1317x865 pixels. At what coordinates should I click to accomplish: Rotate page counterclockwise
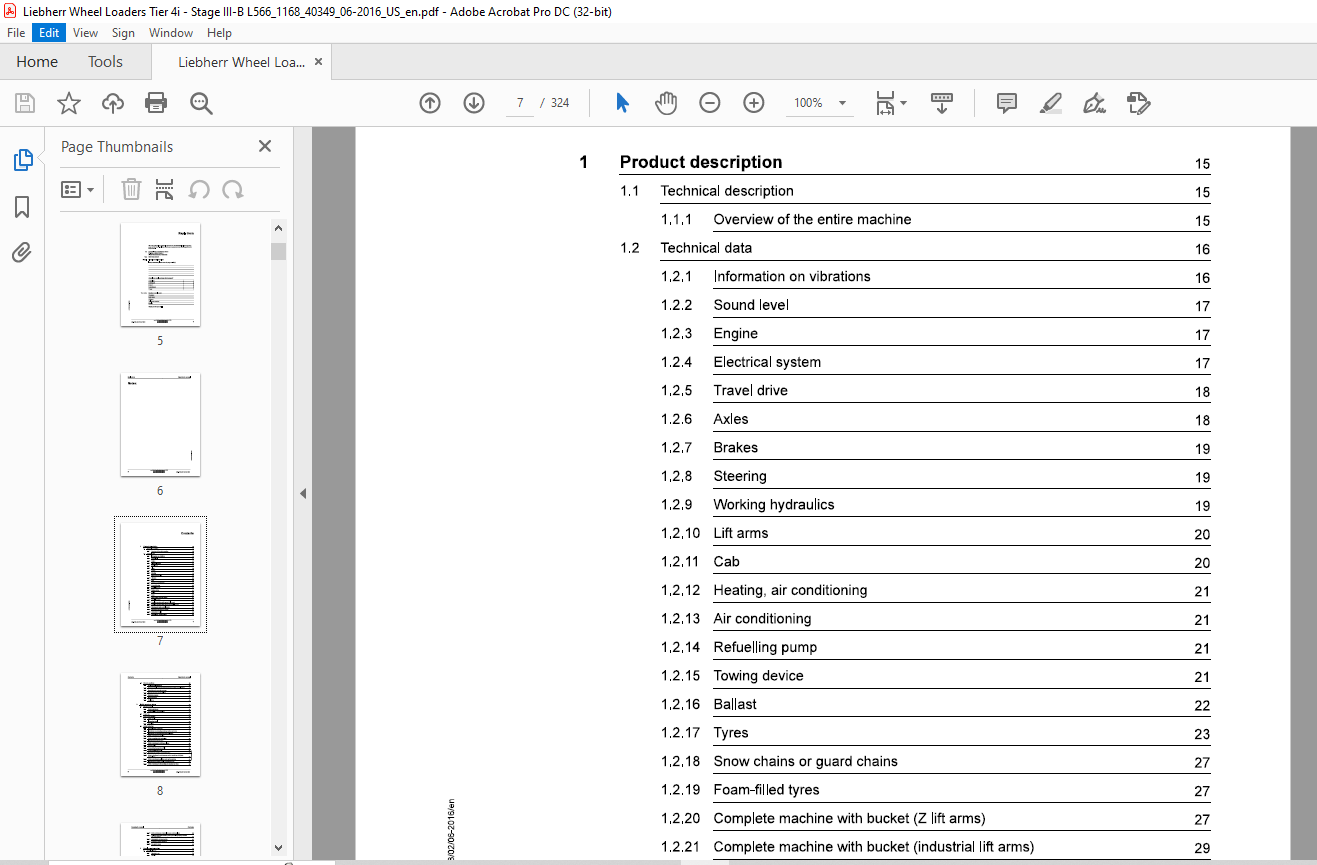click(199, 189)
